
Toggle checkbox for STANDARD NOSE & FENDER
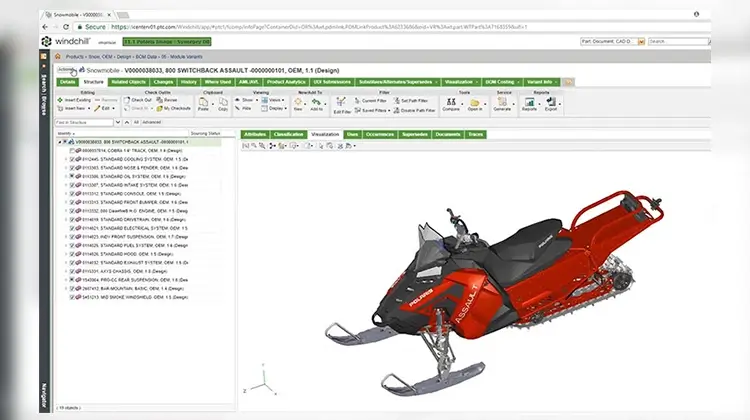click(x=72, y=168)
